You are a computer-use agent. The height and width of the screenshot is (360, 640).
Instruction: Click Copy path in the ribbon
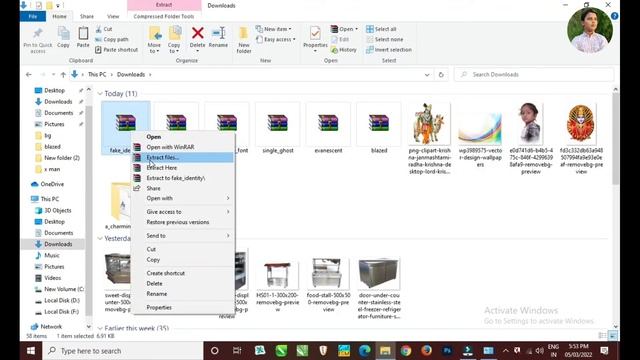pyautogui.click(x=112, y=40)
